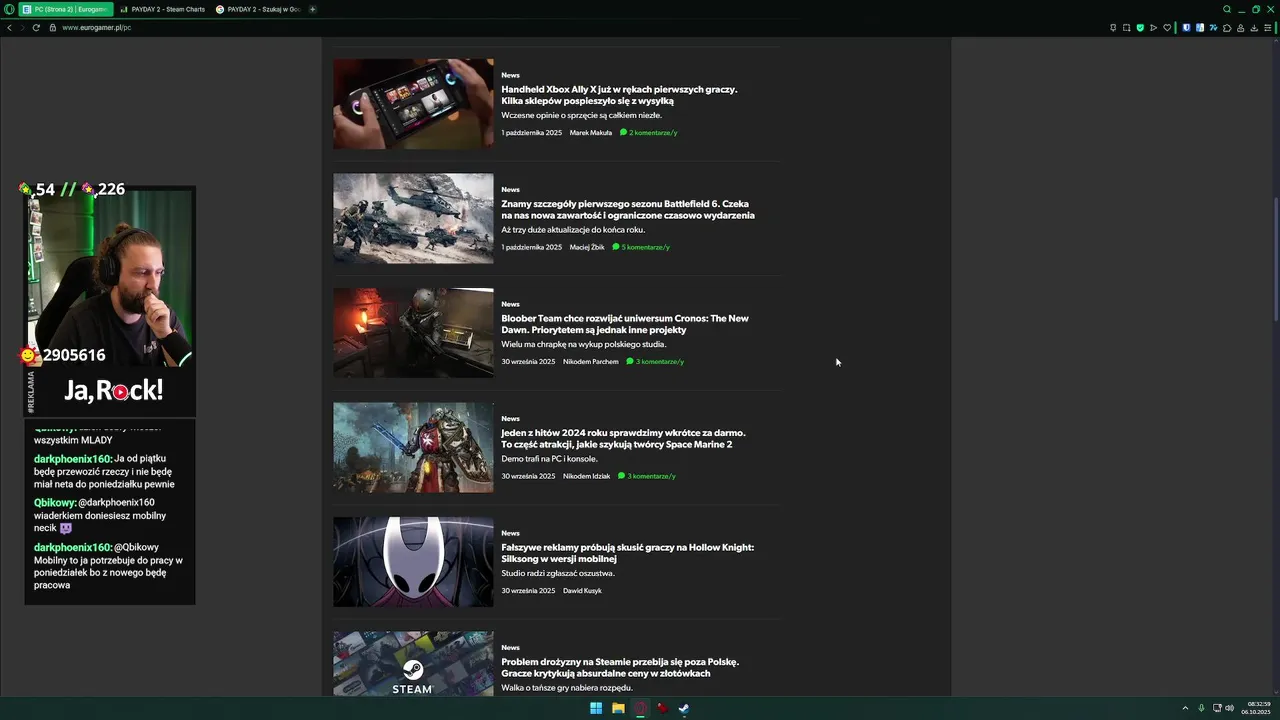Screen dimensions: 1280x720
Task: Click the Hollow Knight Silksong thumbnail
Action: [413, 562]
